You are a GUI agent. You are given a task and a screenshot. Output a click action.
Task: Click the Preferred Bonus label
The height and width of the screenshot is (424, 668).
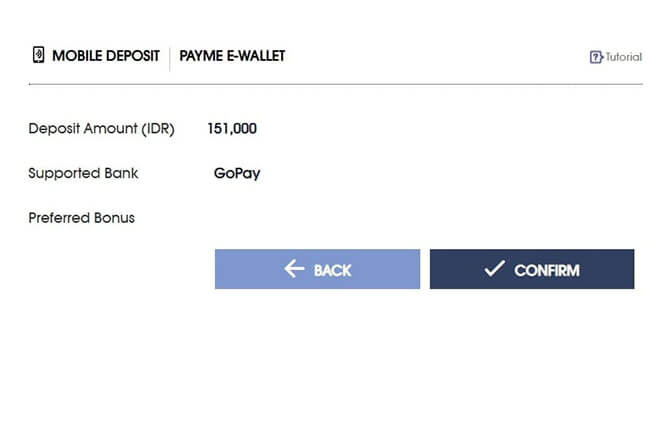point(81,217)
